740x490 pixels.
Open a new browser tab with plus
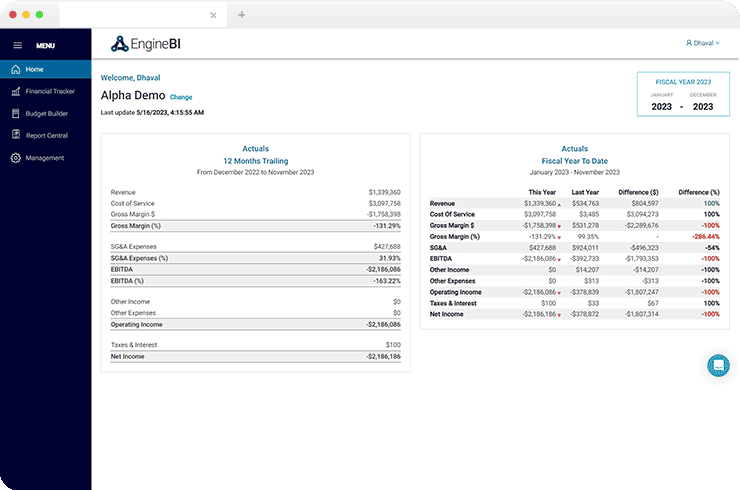[241, 15]
